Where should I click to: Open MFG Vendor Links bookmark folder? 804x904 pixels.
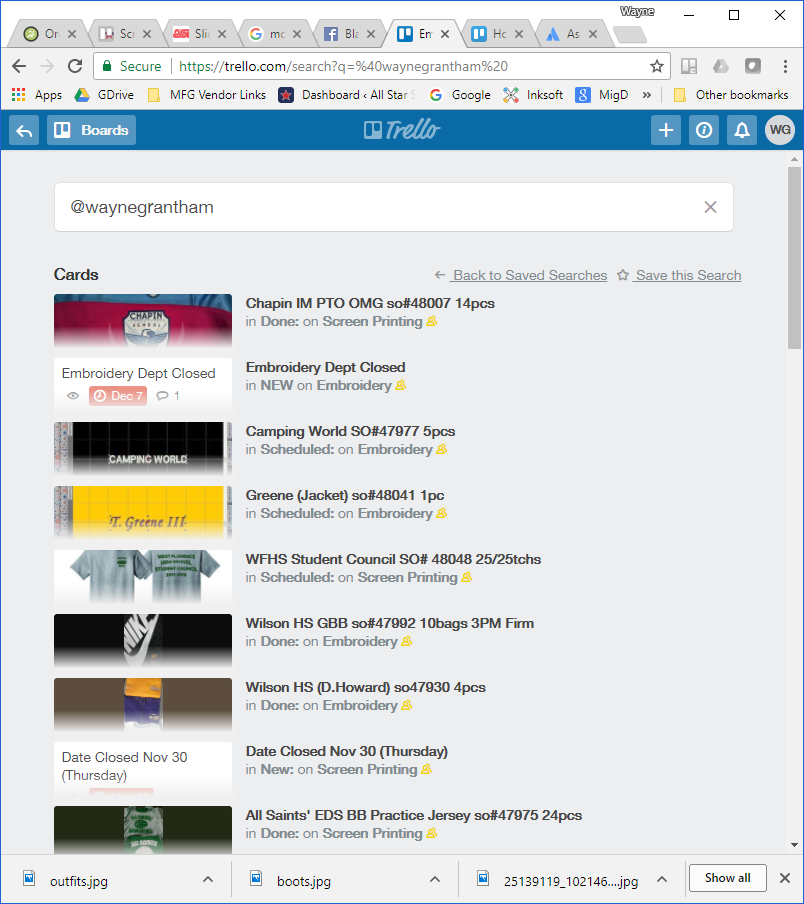(x=207, y=95)
